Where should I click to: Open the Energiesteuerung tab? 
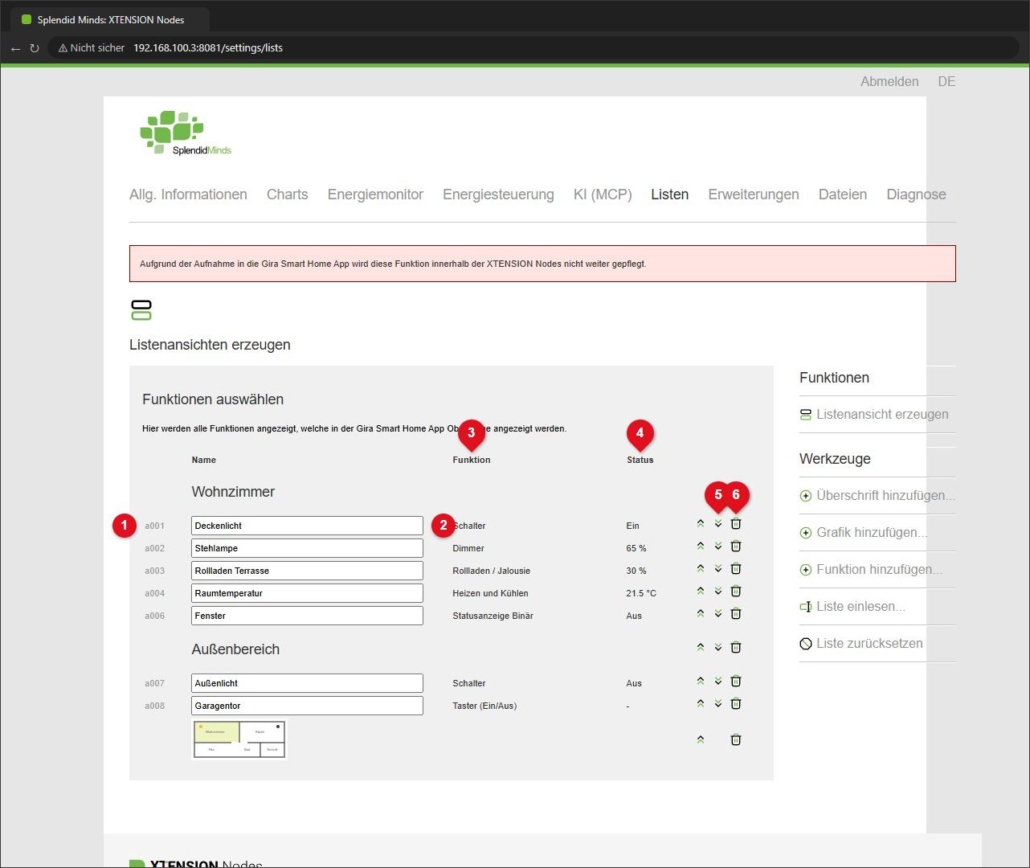[x=498, y=194]
